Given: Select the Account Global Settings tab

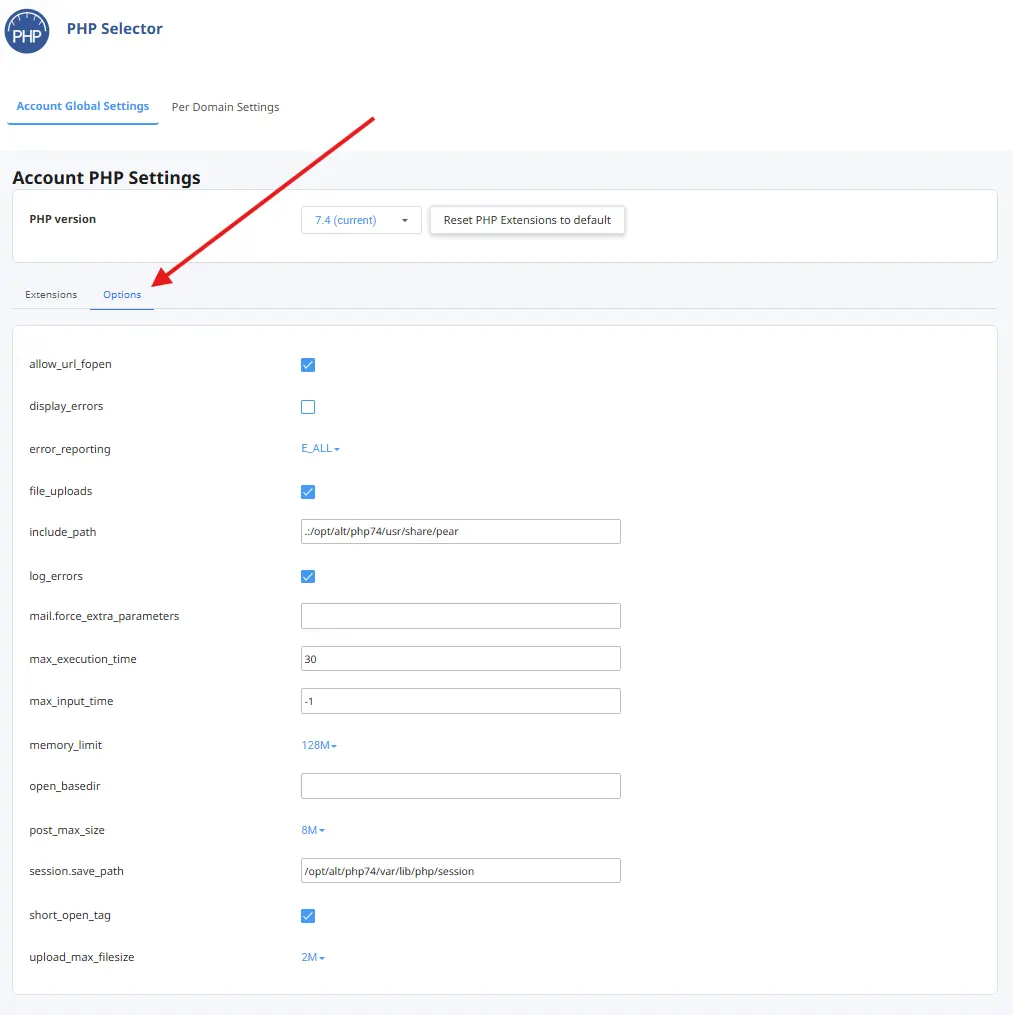Looking at the screenshot, I should [83, 106].
